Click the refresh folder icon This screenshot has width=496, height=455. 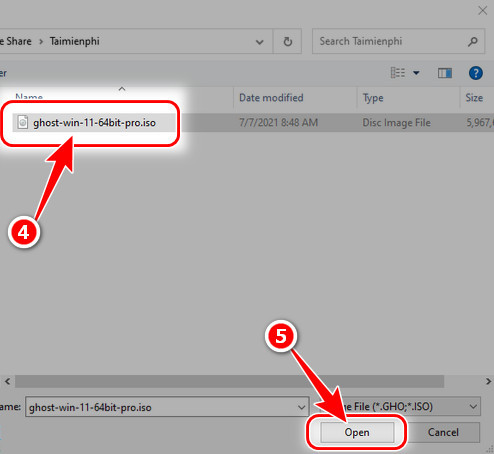coord(288,41)
